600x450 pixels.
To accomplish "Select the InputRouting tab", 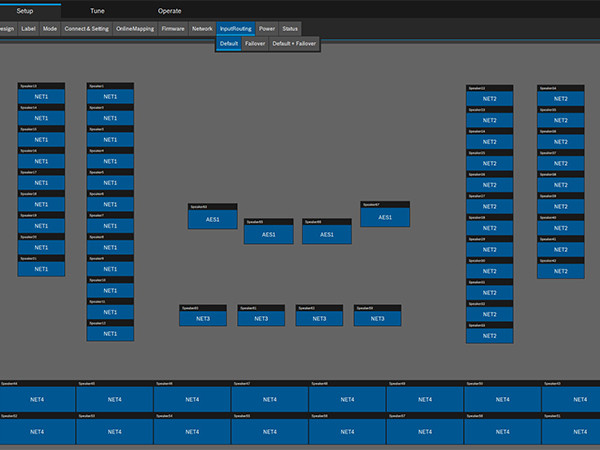I will click(236, 29).
